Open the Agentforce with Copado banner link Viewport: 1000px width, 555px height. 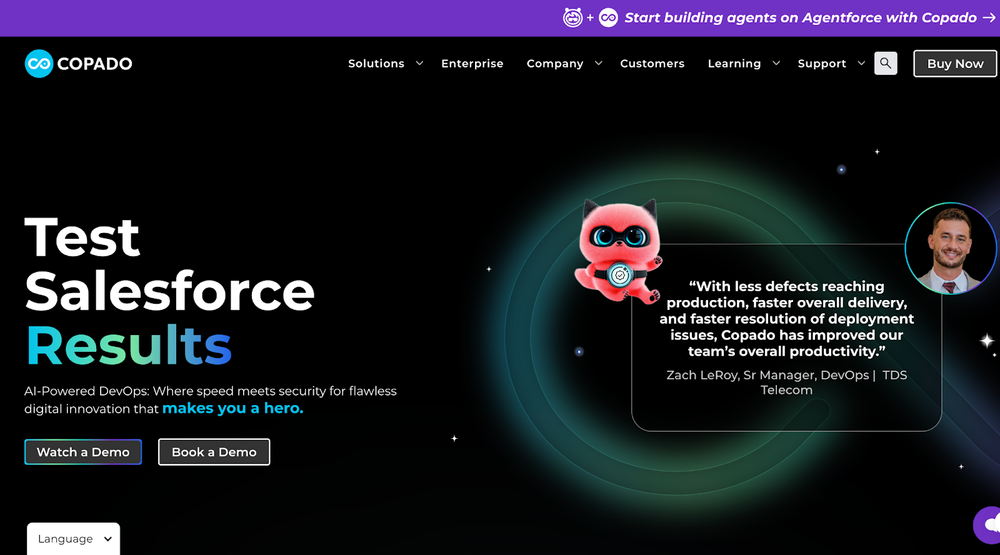coord(800,18)
